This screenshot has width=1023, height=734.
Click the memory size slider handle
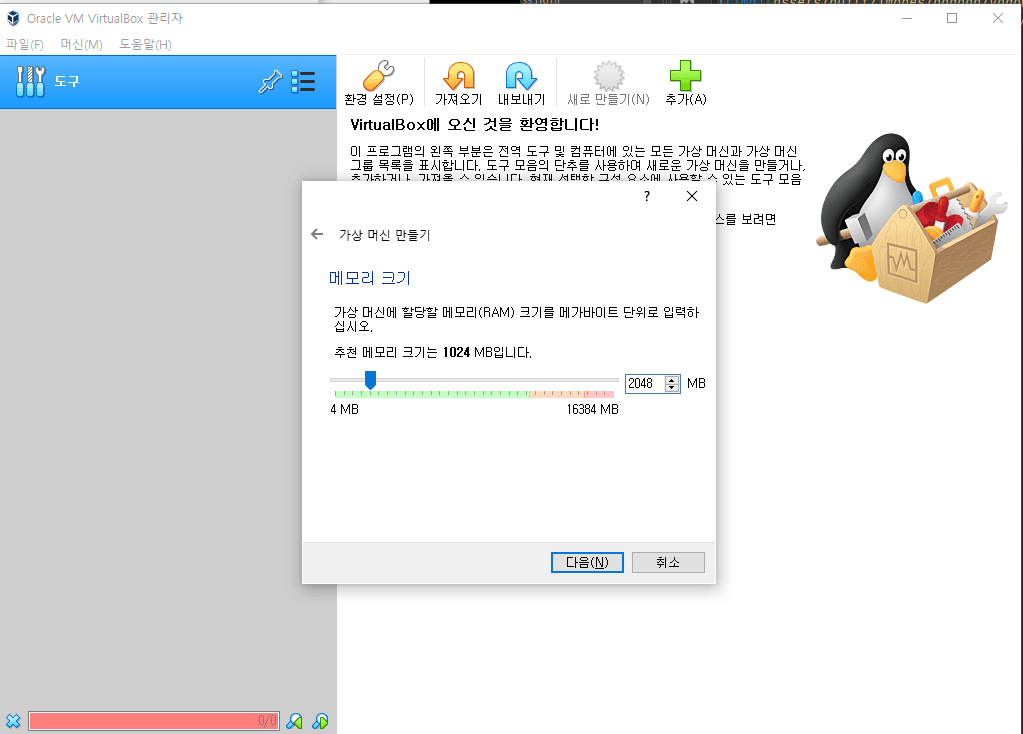[370, 380]
